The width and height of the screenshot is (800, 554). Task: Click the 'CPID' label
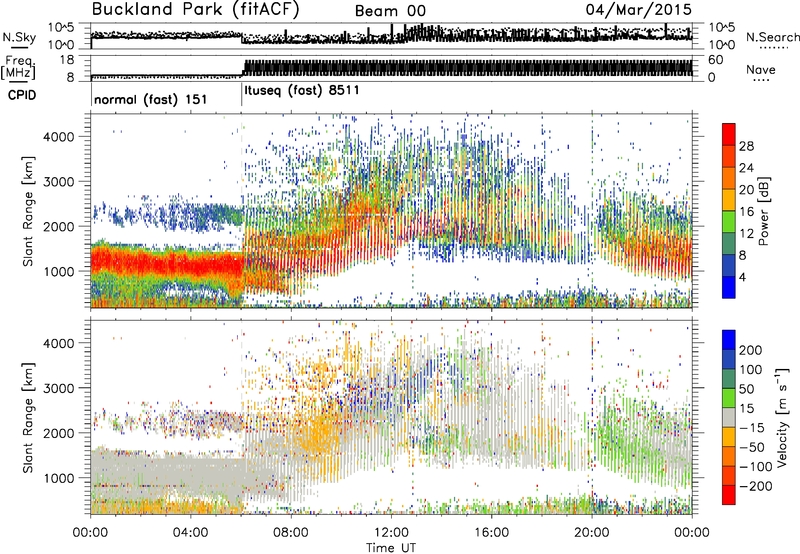[22, 95]
